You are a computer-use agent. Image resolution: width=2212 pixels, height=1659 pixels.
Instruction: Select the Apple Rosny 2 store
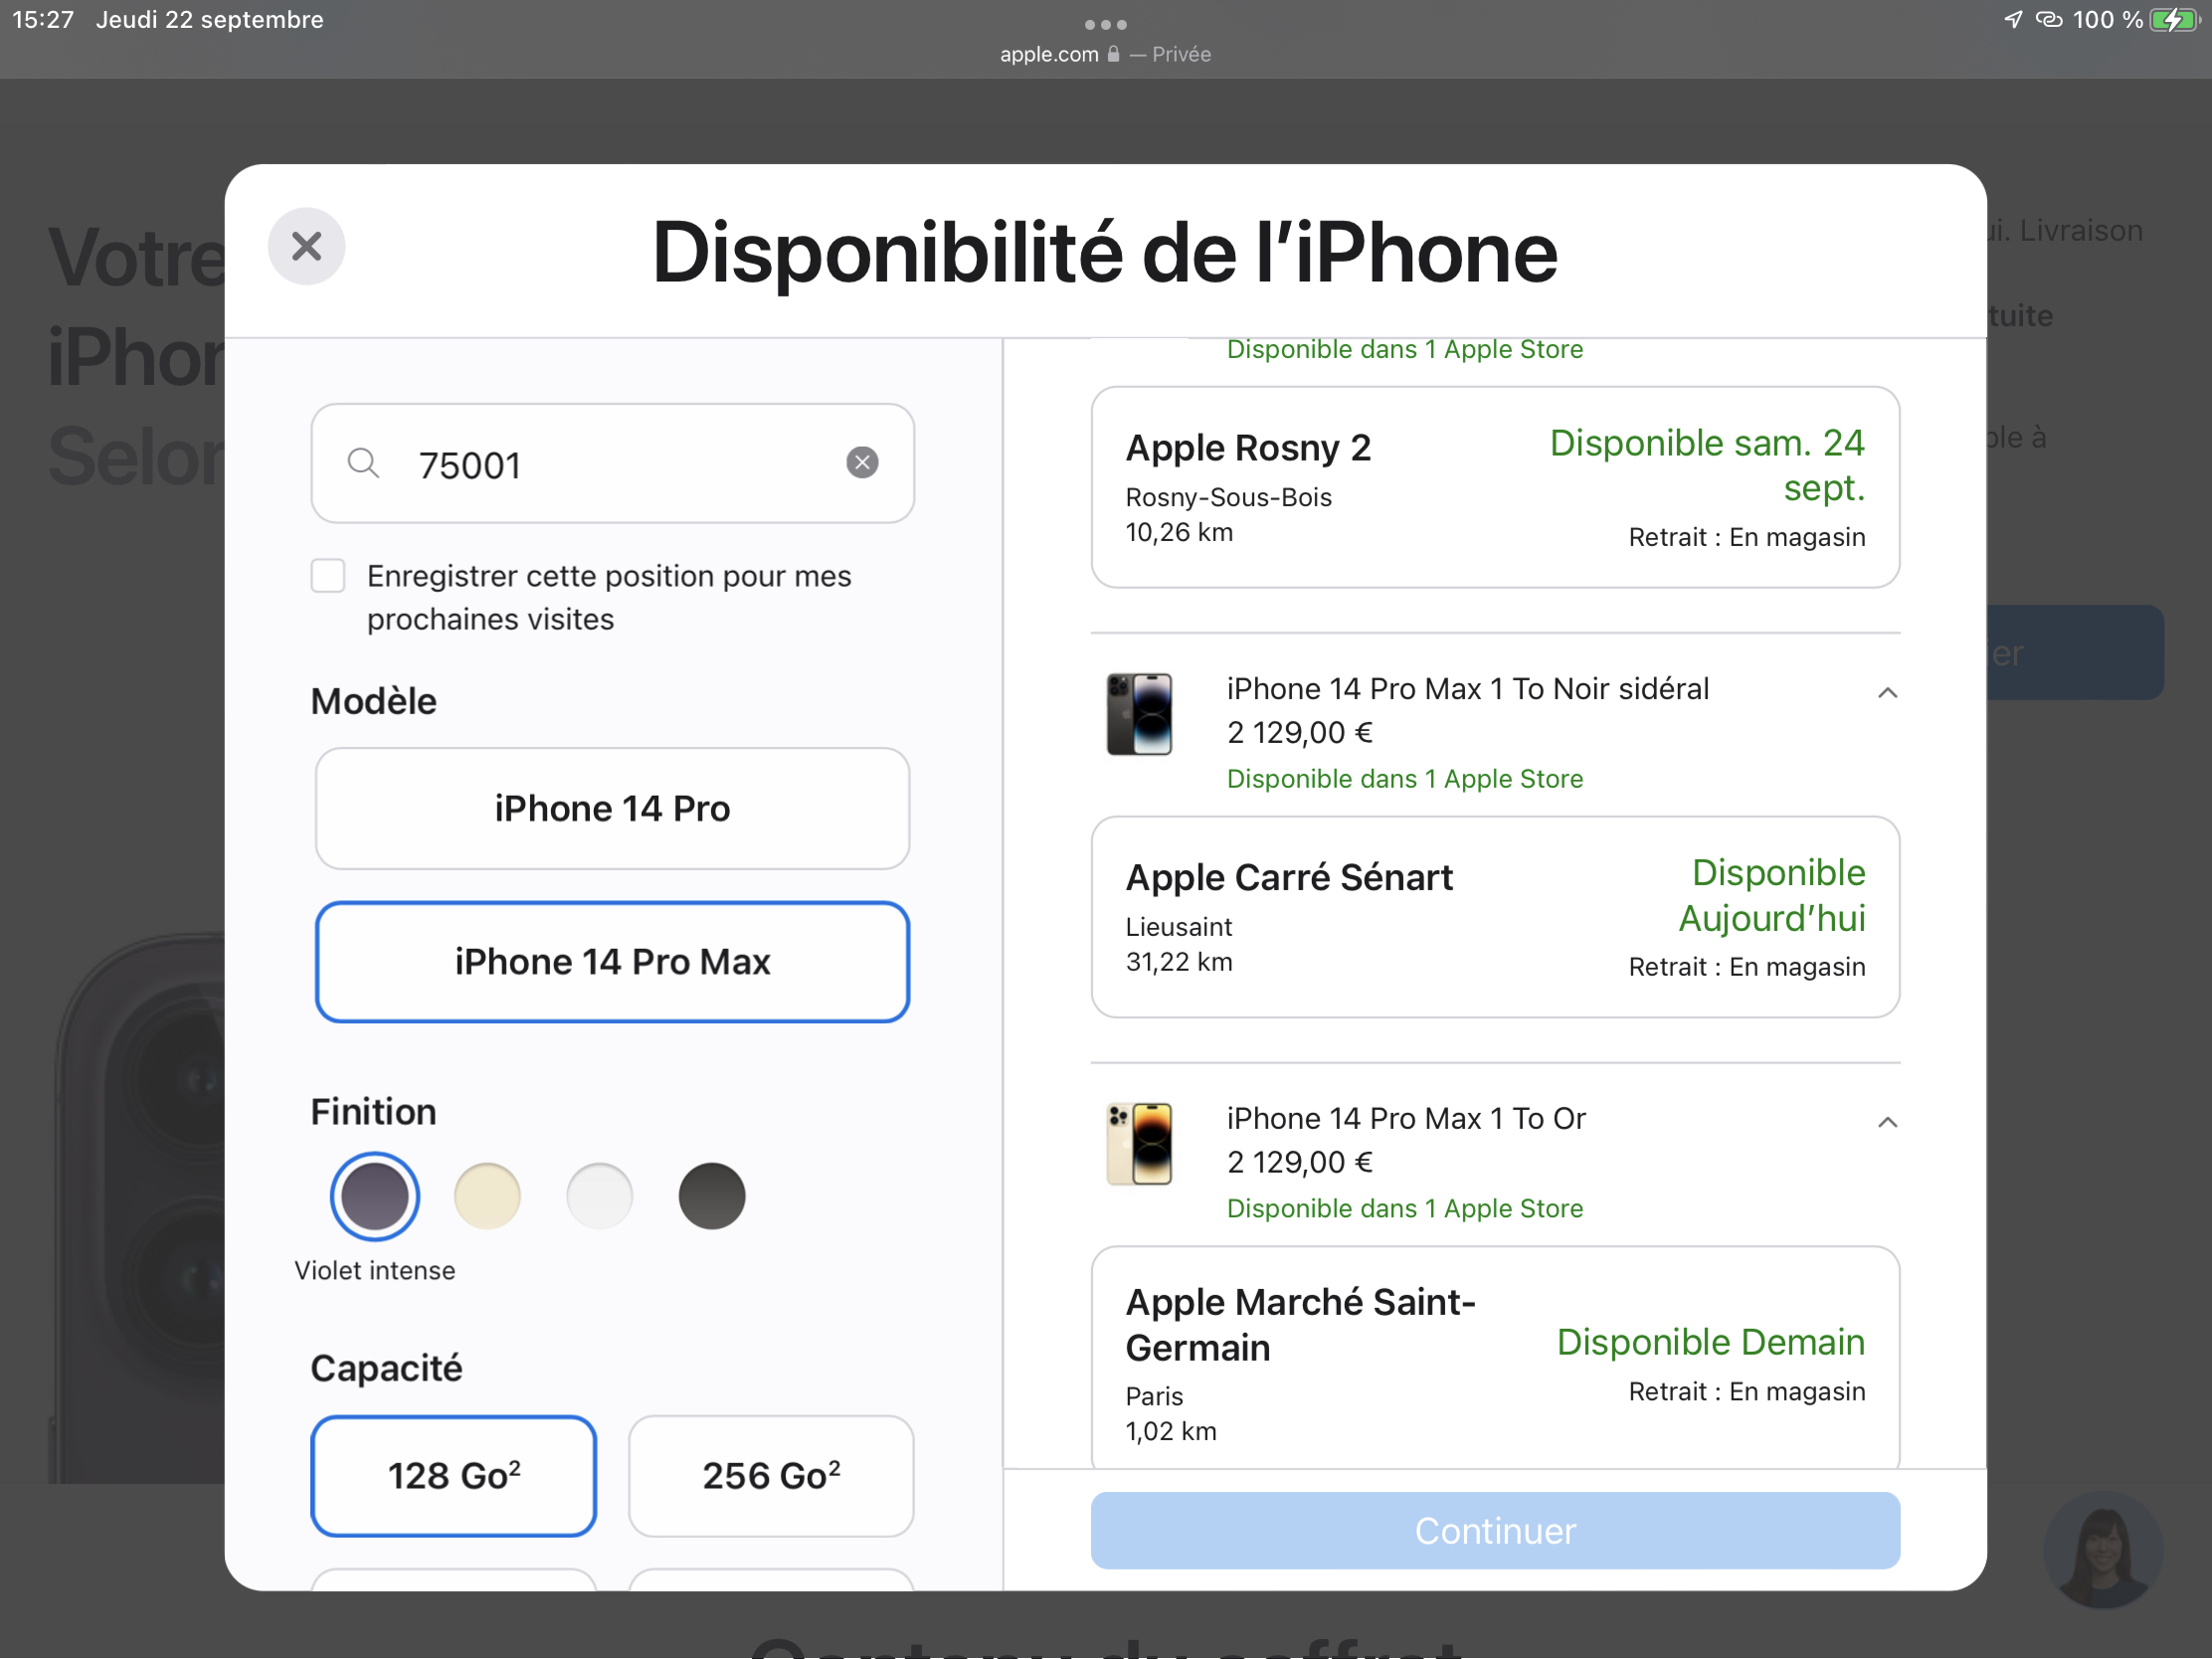point(1494,487)
